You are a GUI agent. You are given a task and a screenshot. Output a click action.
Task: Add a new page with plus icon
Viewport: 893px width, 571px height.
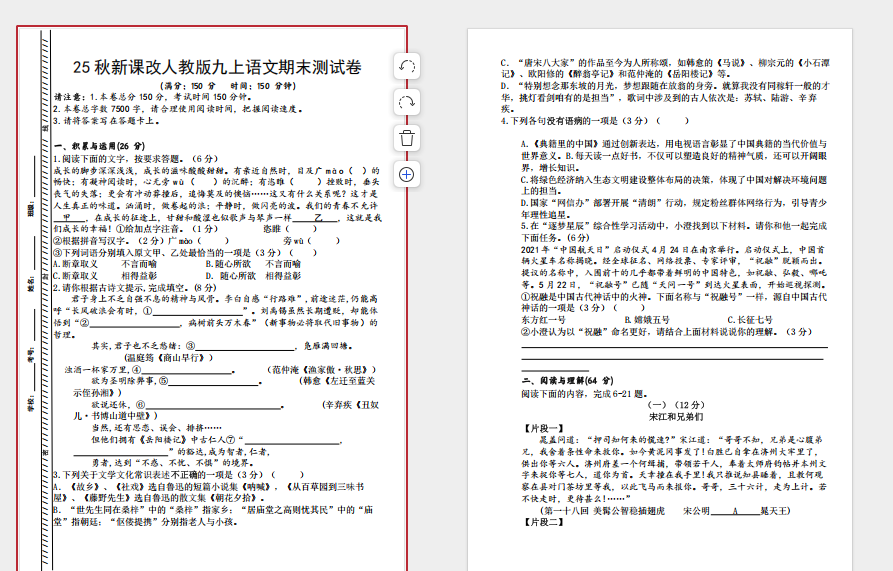[x=407, y=174]
